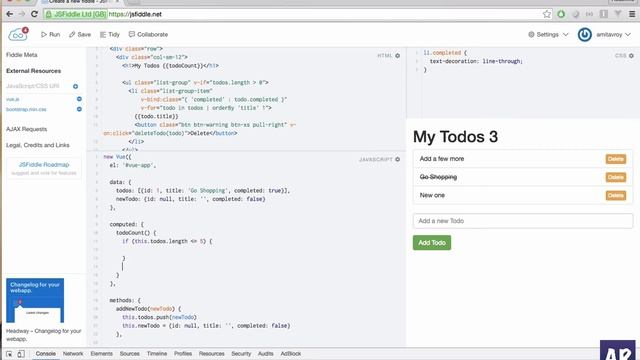The width and height of the screenshot is (640, 360).
Task: Switch to the Console tab
Action: [45, 353]
